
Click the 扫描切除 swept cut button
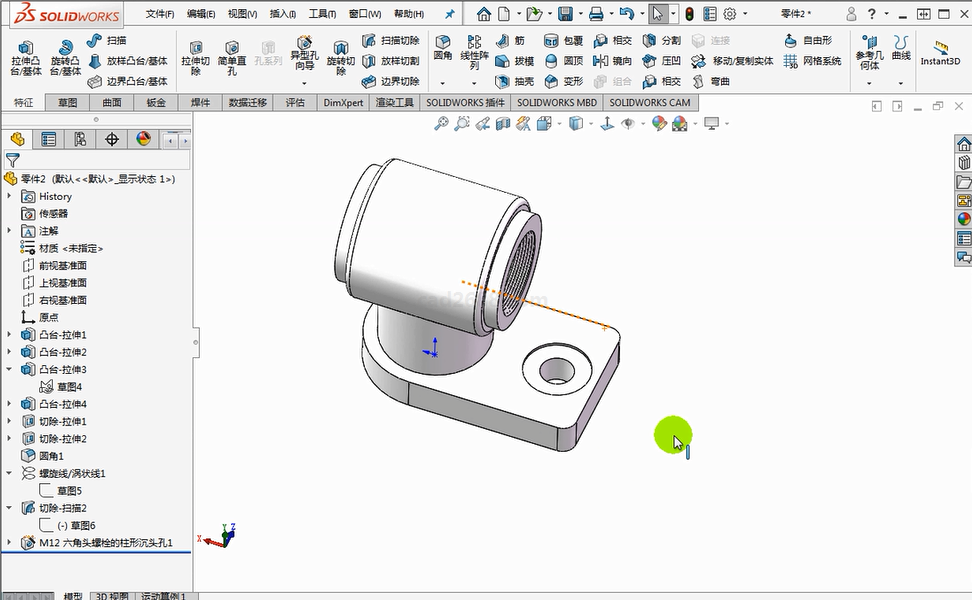tap(391, 40)
